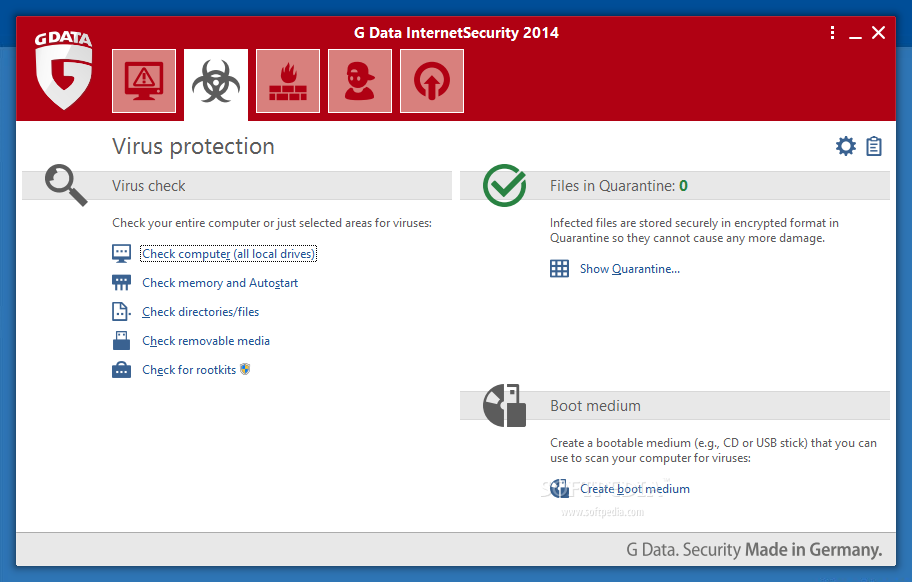The height and width of the screenshot is (582, 912).
Task: Minimize the G Data InternetSecurity window
Action: (855, 36)
